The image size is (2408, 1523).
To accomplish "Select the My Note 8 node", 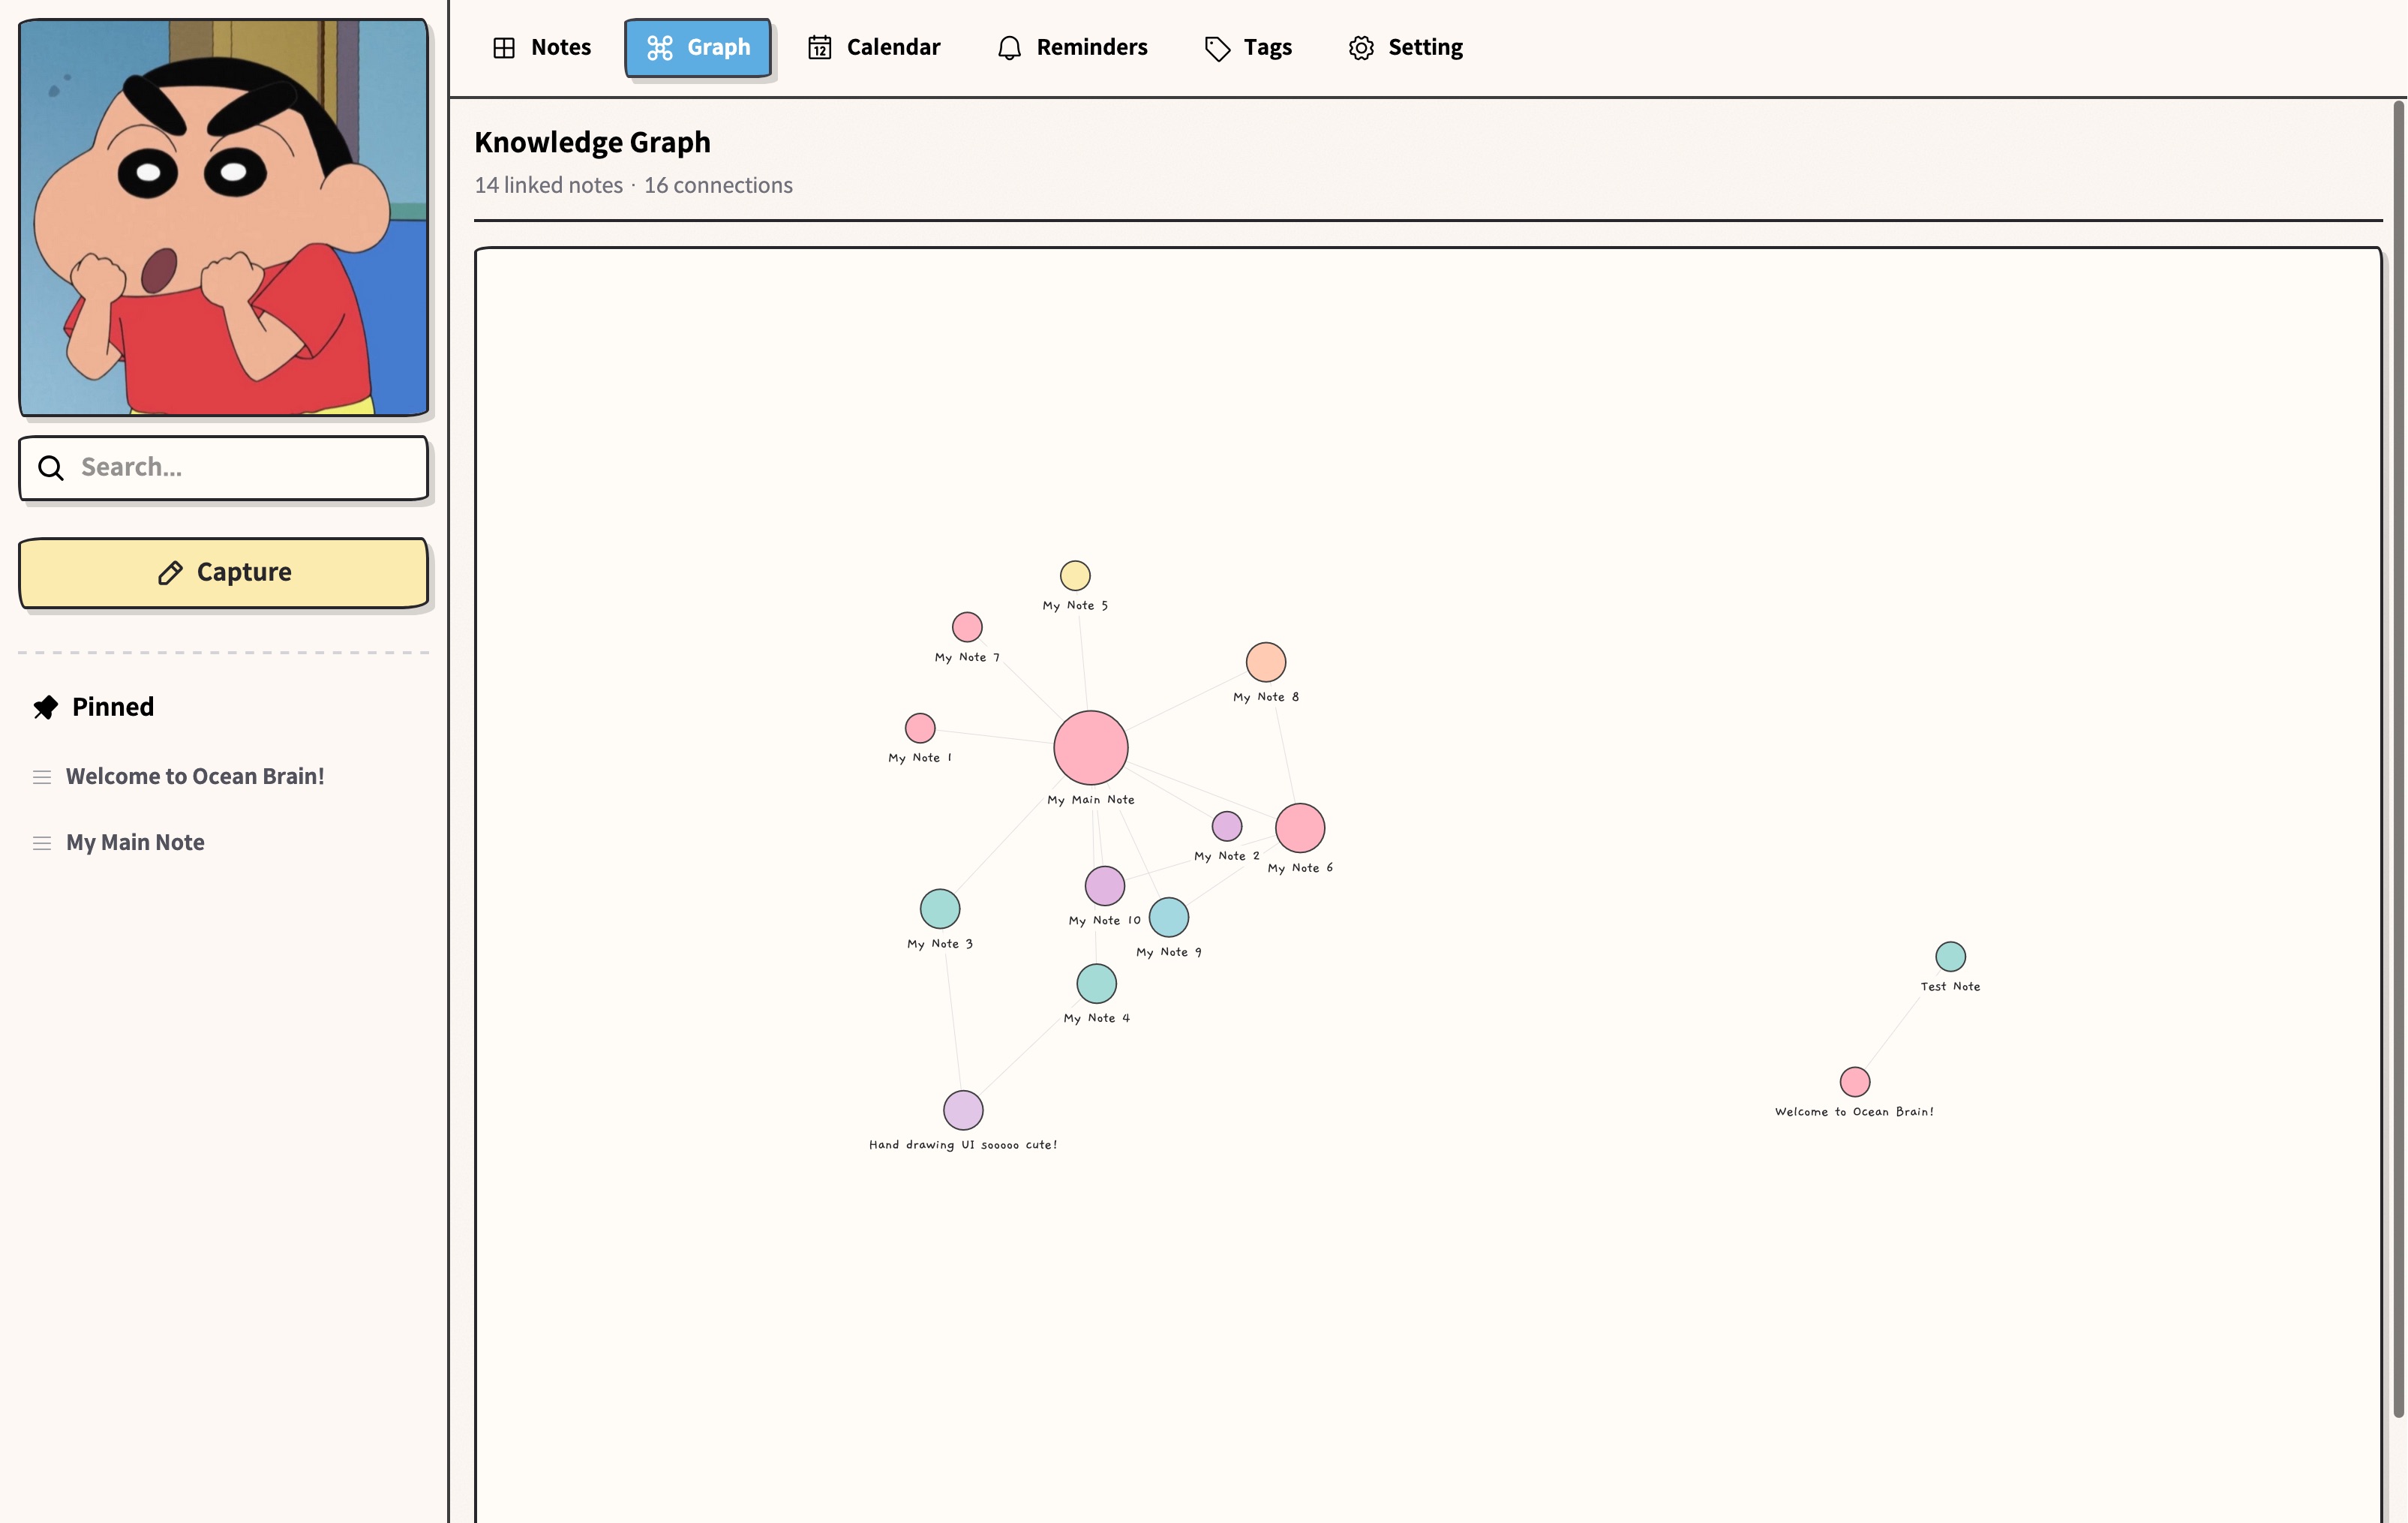I will pos(1266,662).
